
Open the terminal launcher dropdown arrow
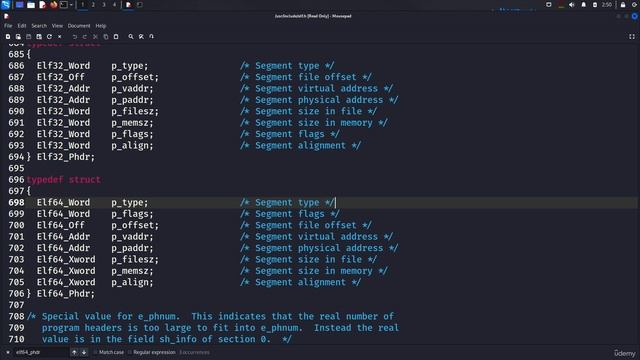click(x=71, y=5)
